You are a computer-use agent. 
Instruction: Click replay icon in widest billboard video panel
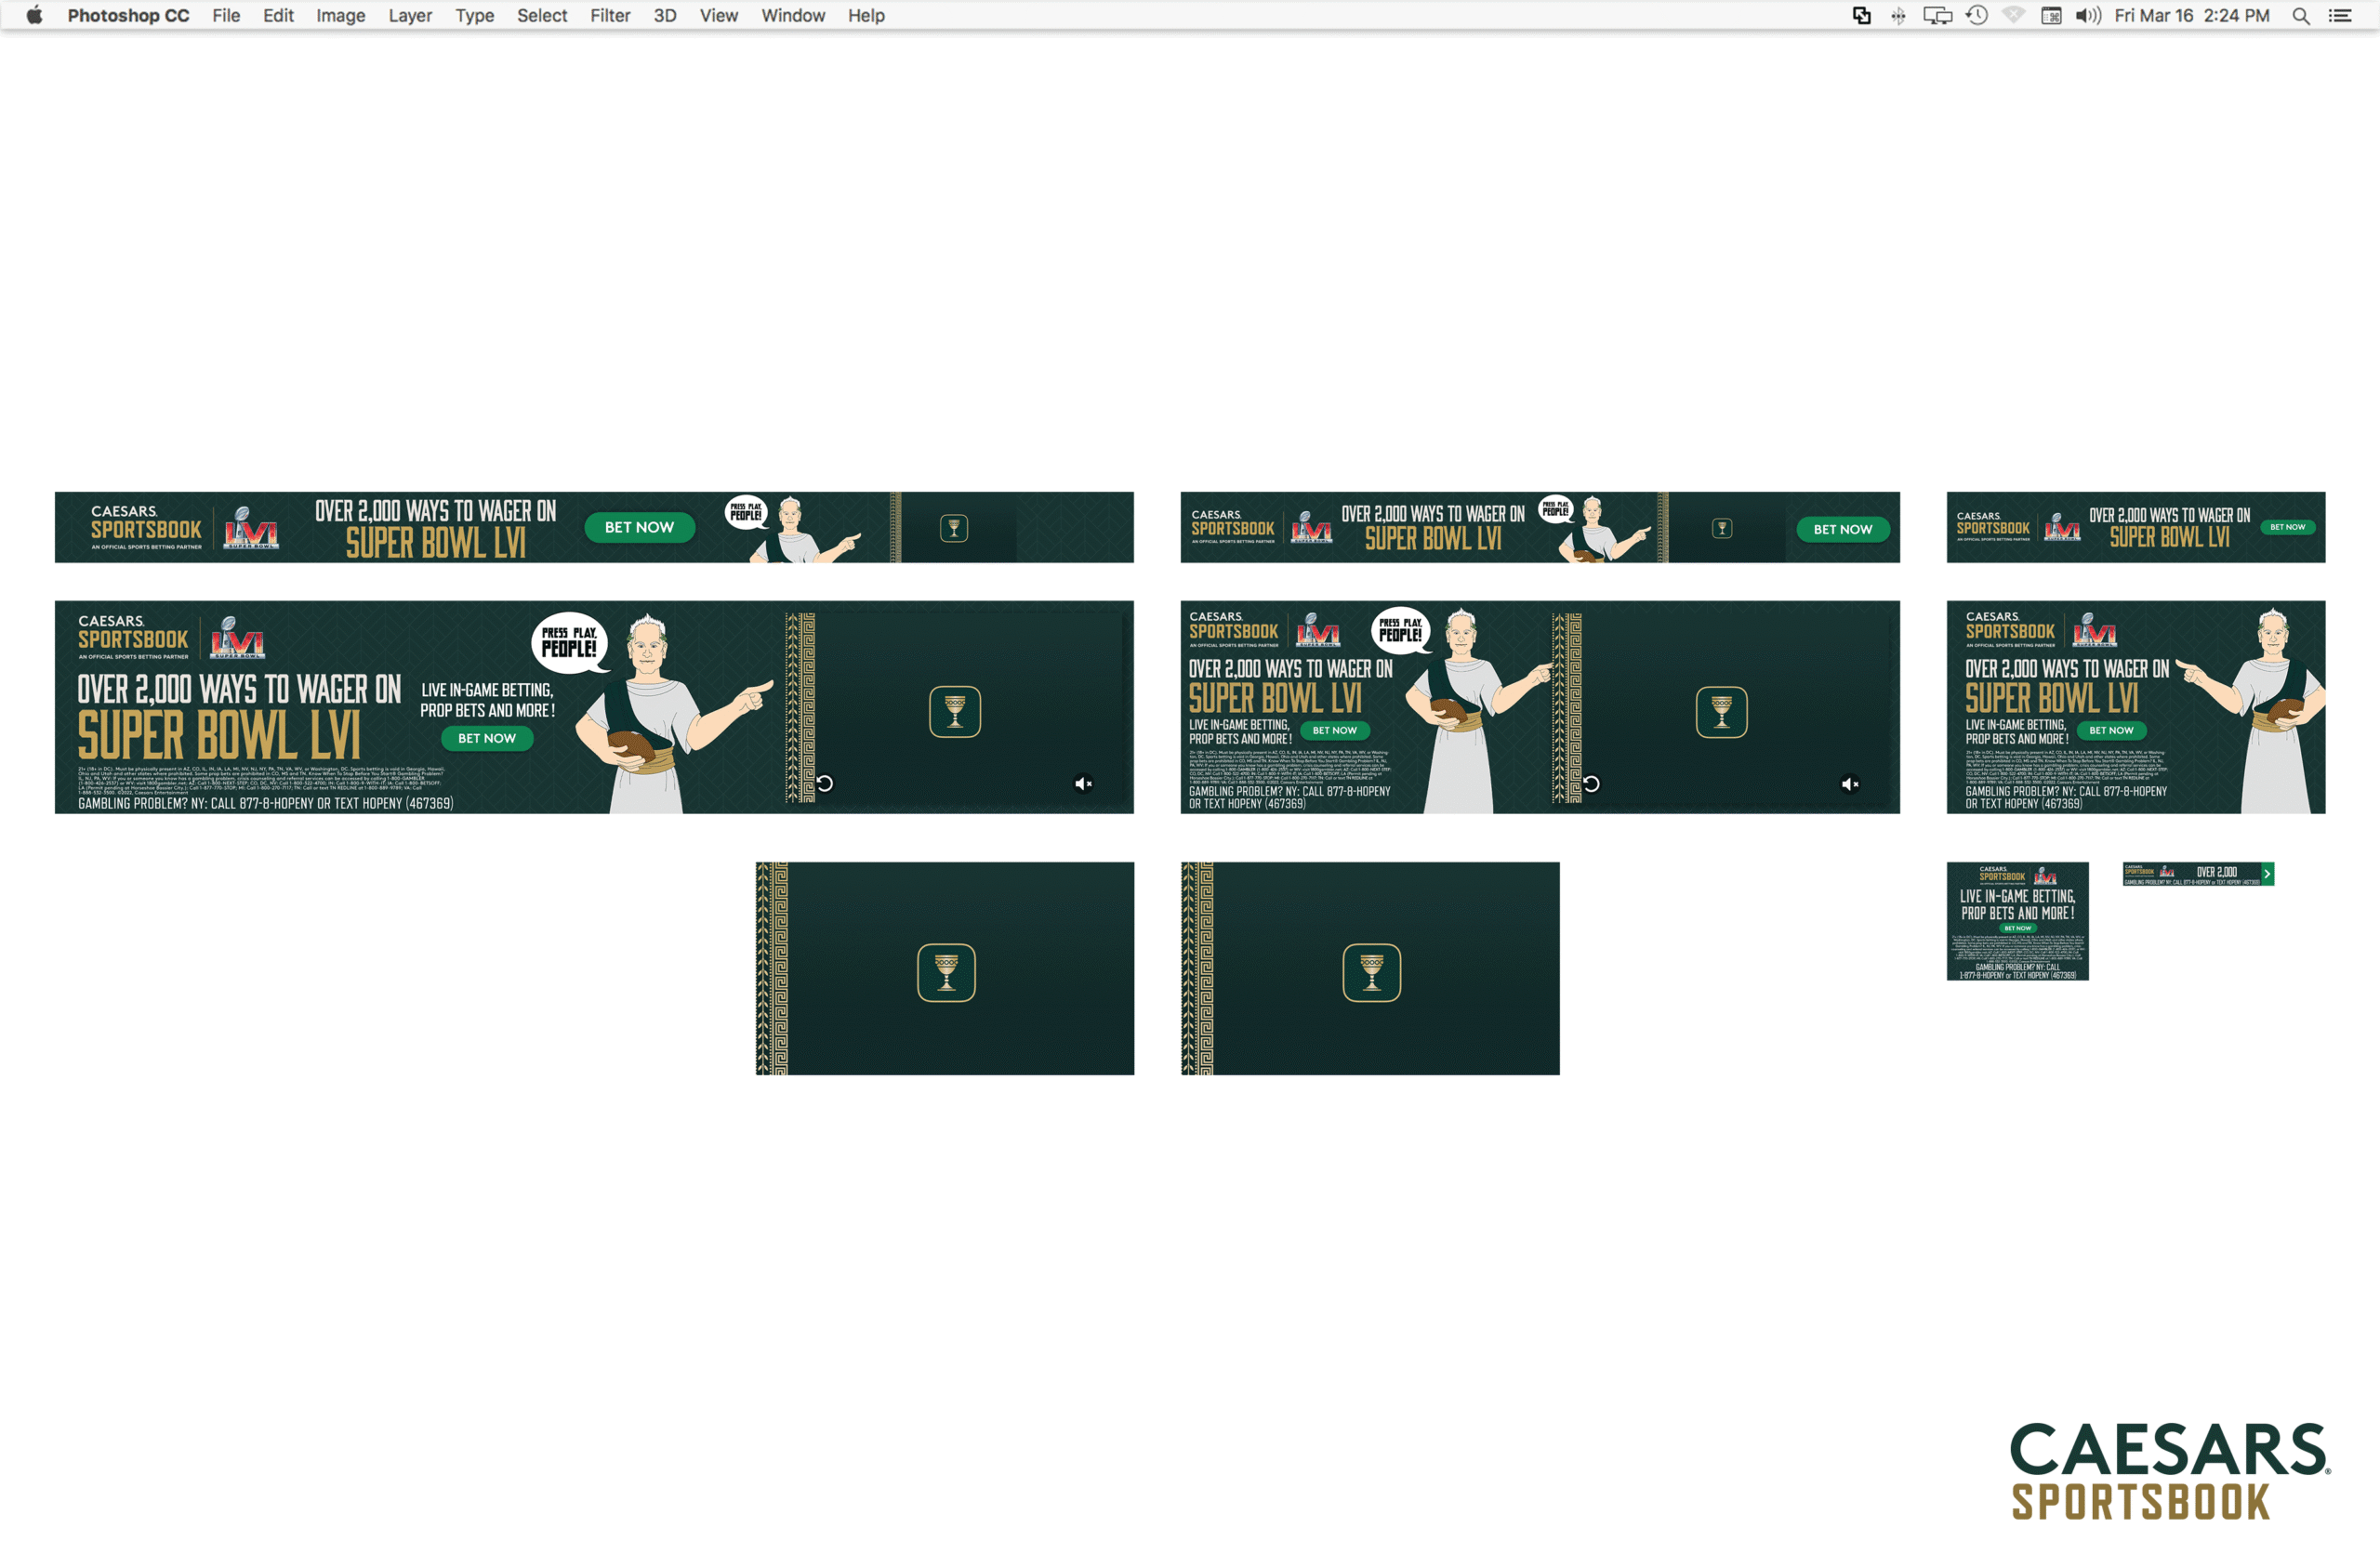click(825, 783)
